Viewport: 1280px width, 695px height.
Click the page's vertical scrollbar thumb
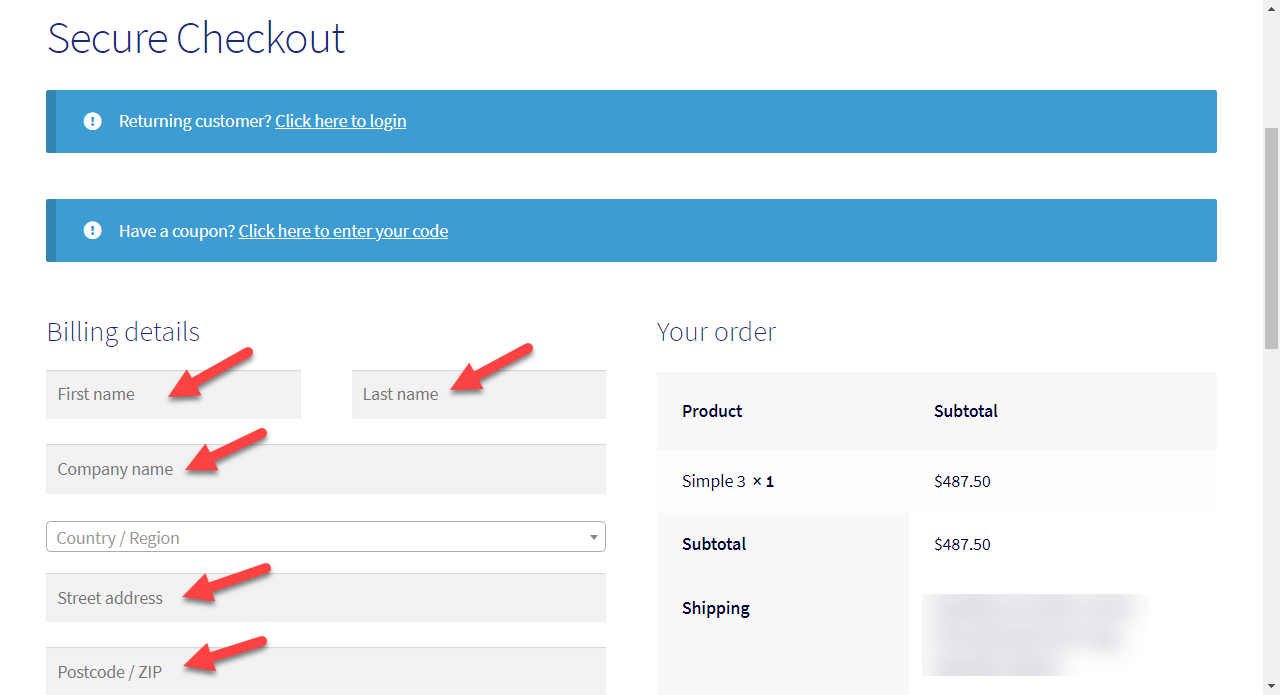coord(1271,238)
